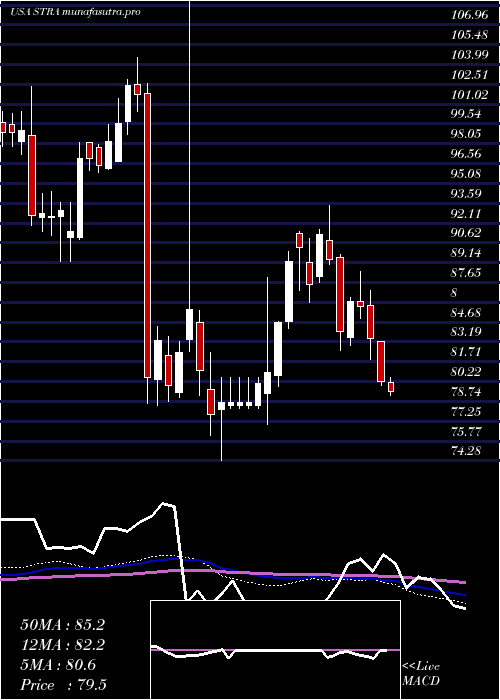Click the 93.59 price axis label
Viewport: 500px width, 700px height.
pos(466,193)
